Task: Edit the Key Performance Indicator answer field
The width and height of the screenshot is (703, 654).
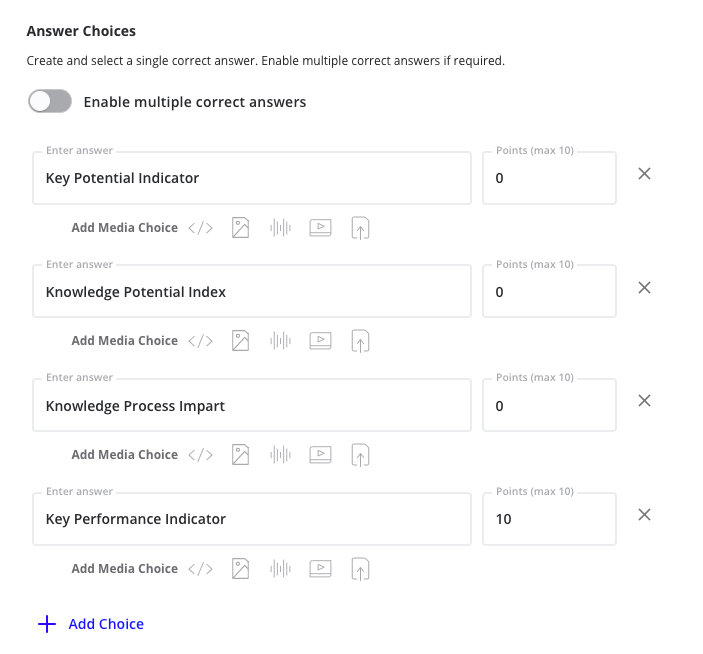Action: 251,519
